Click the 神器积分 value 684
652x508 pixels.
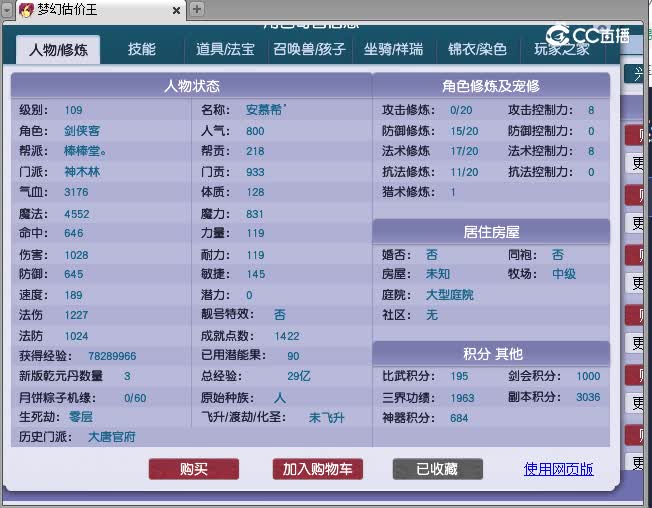pyautogui.click(x=459, y=418)
